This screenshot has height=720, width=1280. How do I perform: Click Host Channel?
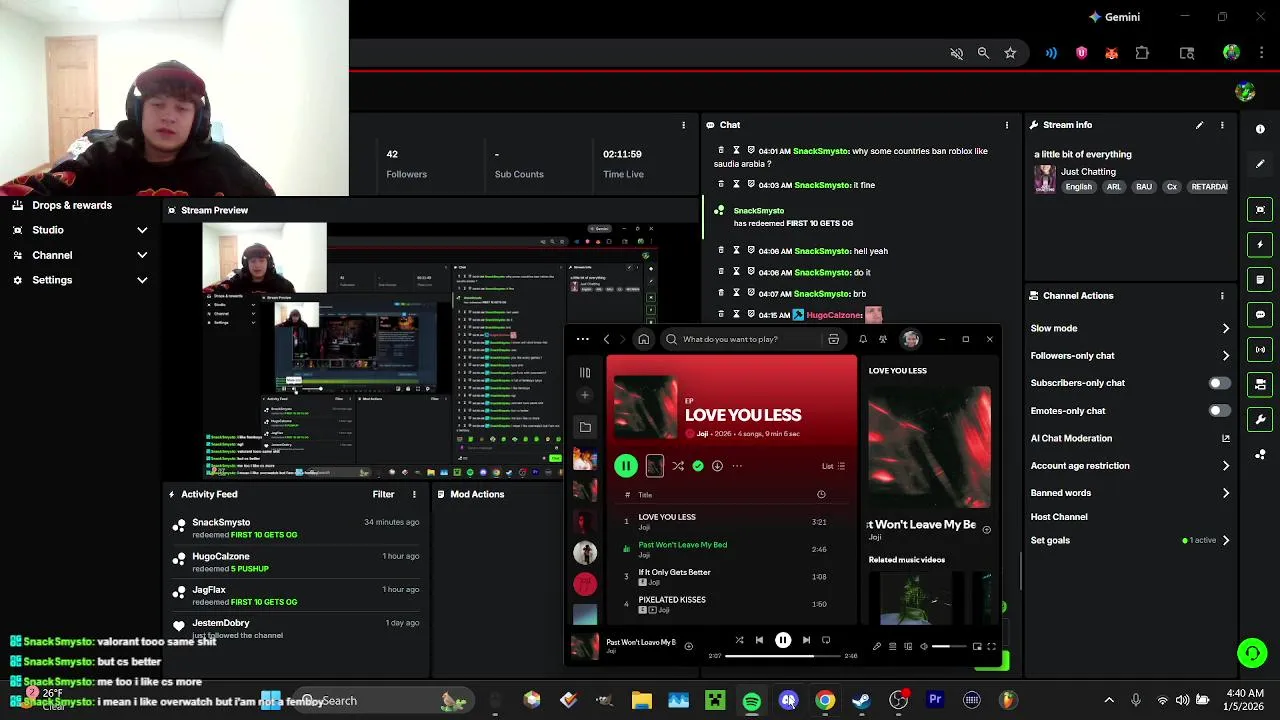pyautogui.click(x=1059, y=517)
